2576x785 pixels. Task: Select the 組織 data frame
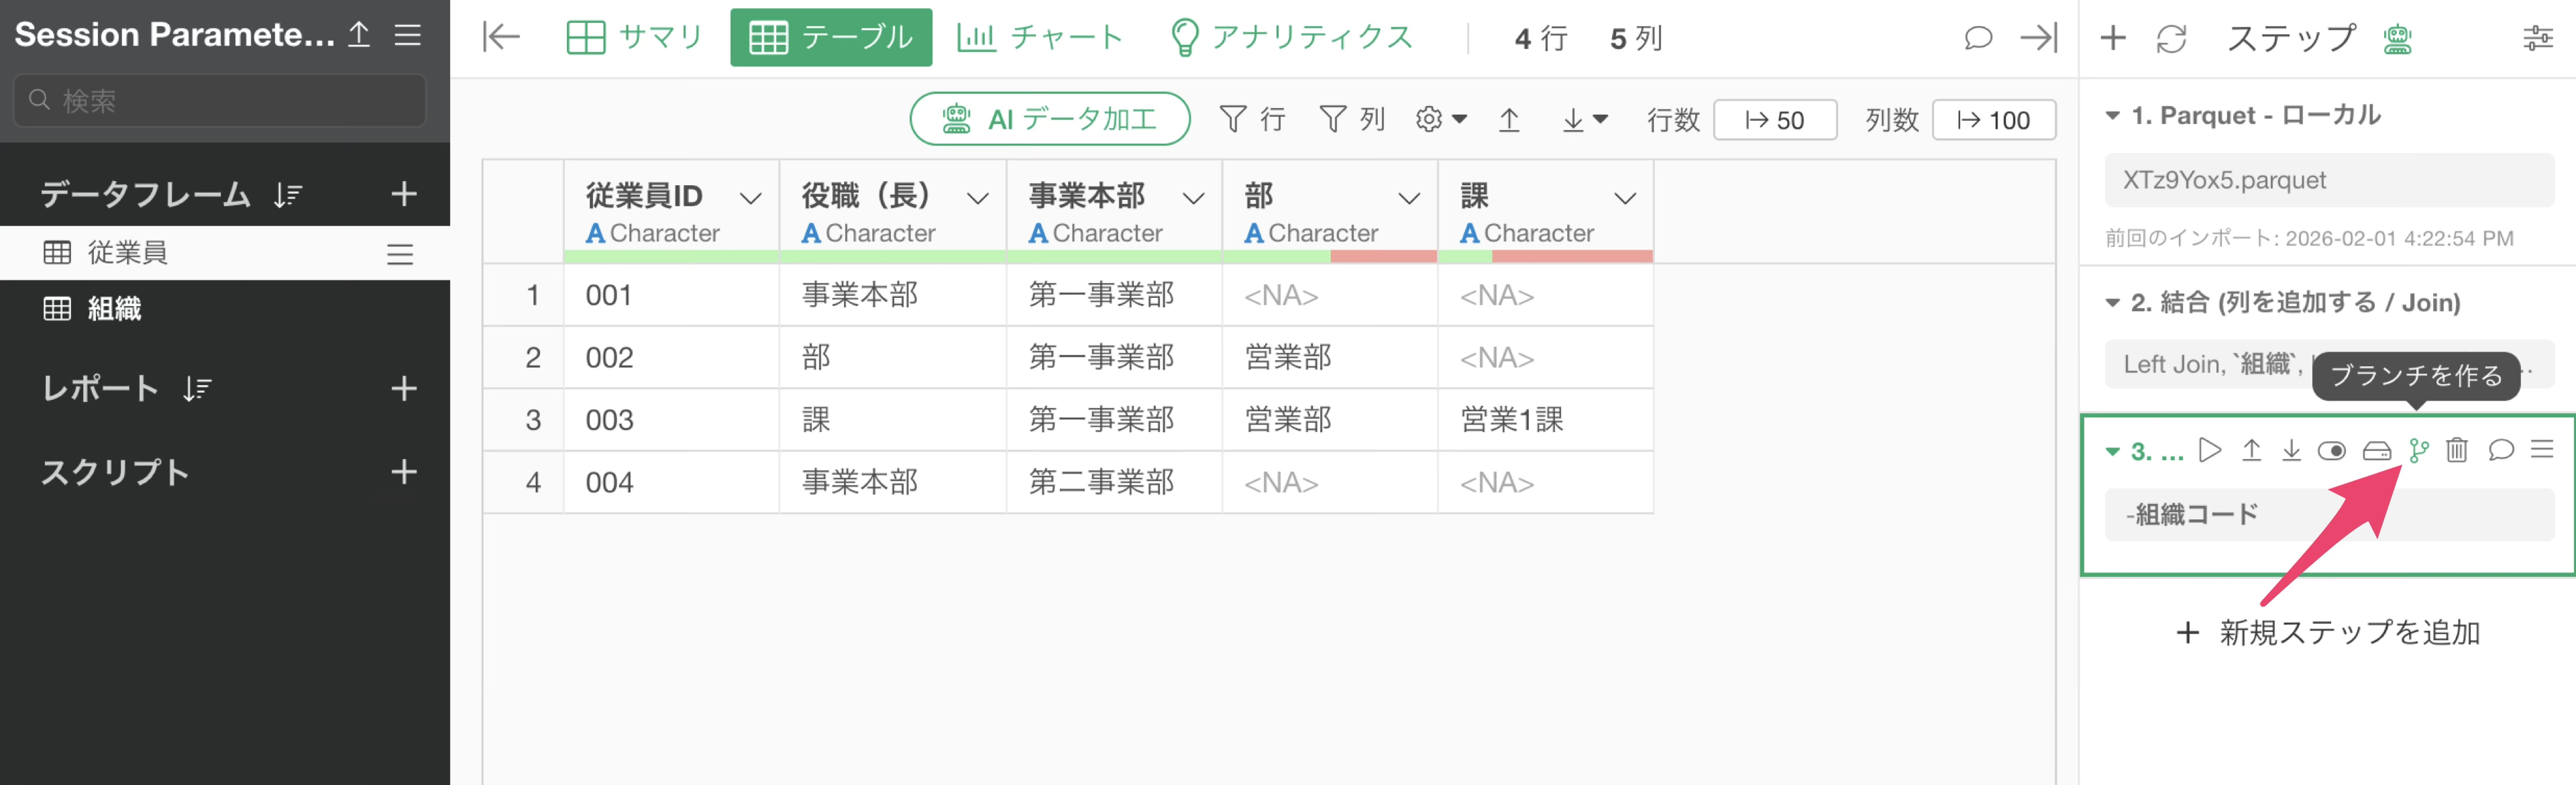pyautogui.click(x=114, y=309)
